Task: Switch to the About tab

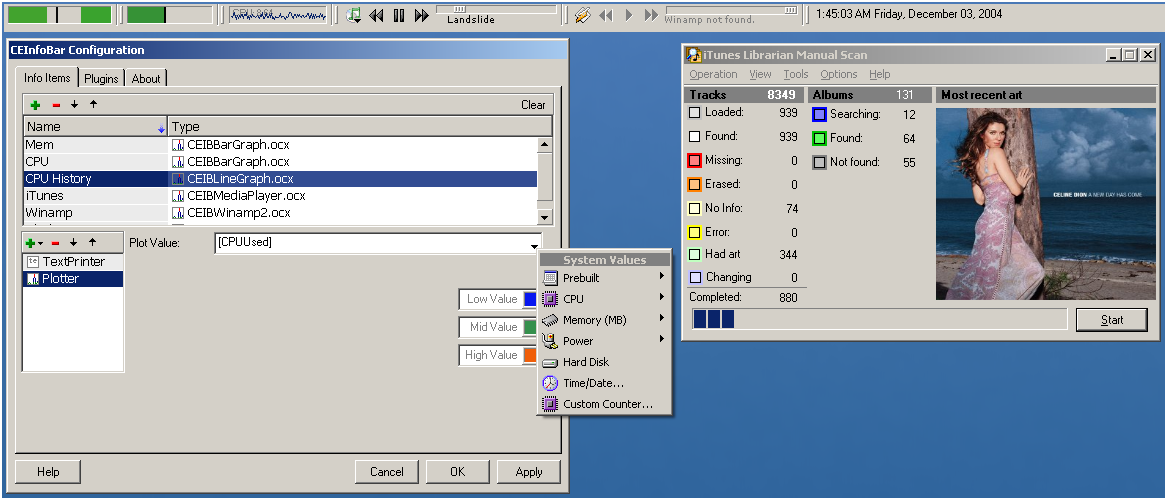Action: (x=146, y=79)
